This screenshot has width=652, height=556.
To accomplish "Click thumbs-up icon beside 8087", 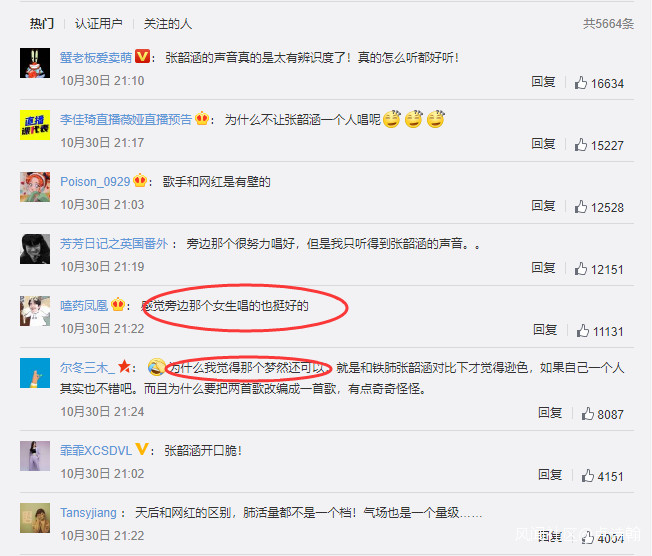I will (588, 413).
